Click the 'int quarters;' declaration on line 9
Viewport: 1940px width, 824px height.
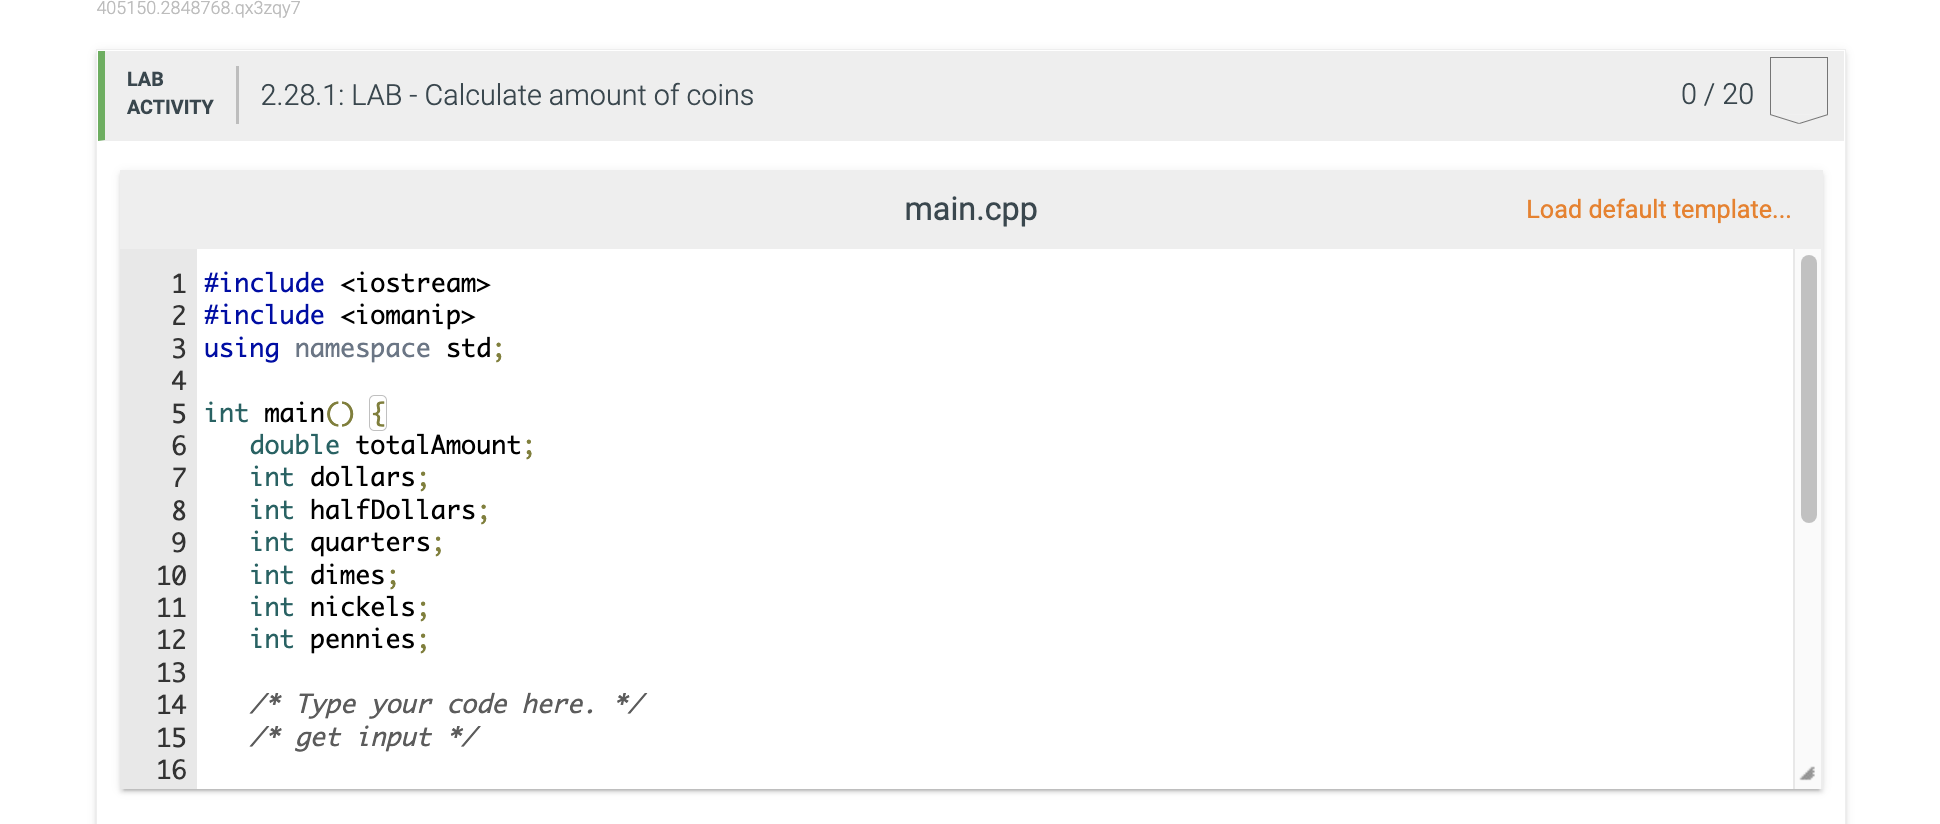[x=345, y=542]
